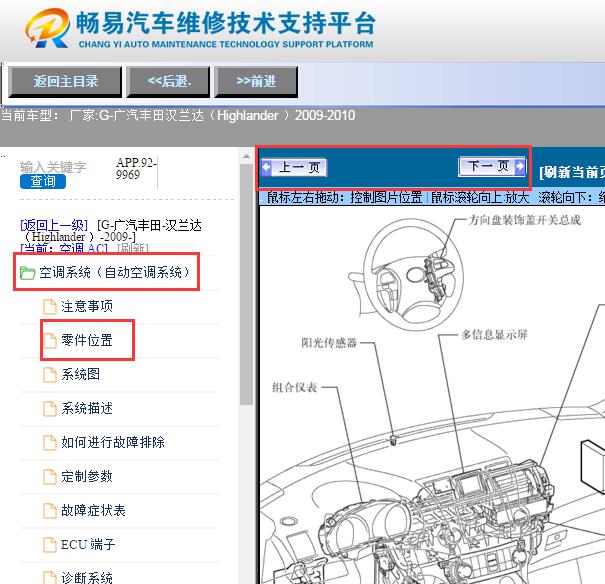605x584 pixels.
Task: Click the document icon beside 注意事项
Action: point(49,307)
